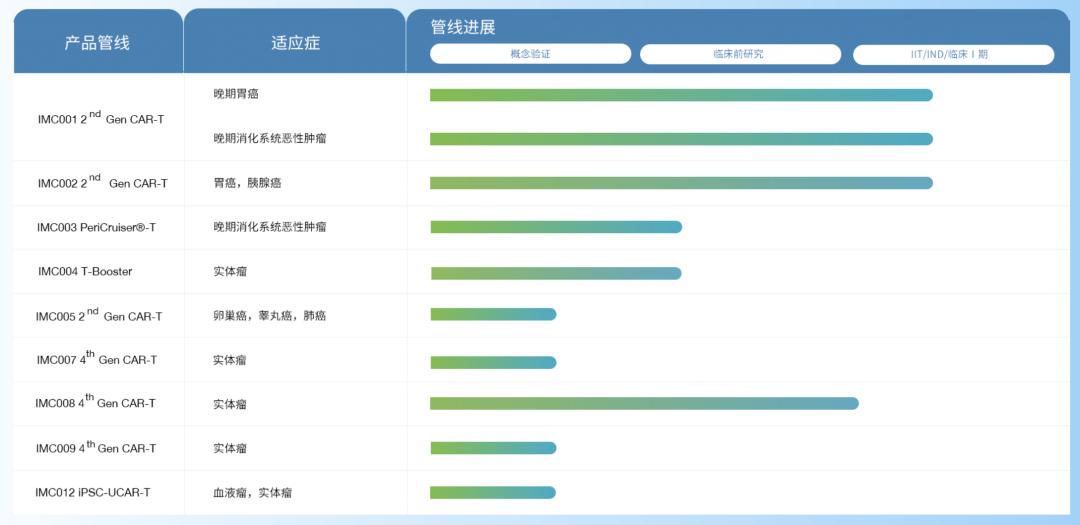The image size is (1080, 525).
Task: Click the 概念验证 stage pill
Action: (530, 54)
